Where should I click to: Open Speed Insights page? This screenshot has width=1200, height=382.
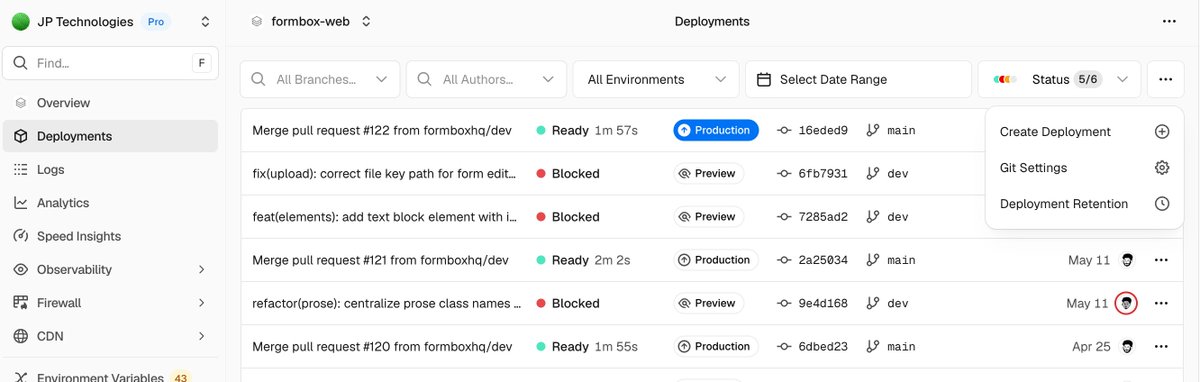coord(111,236)
